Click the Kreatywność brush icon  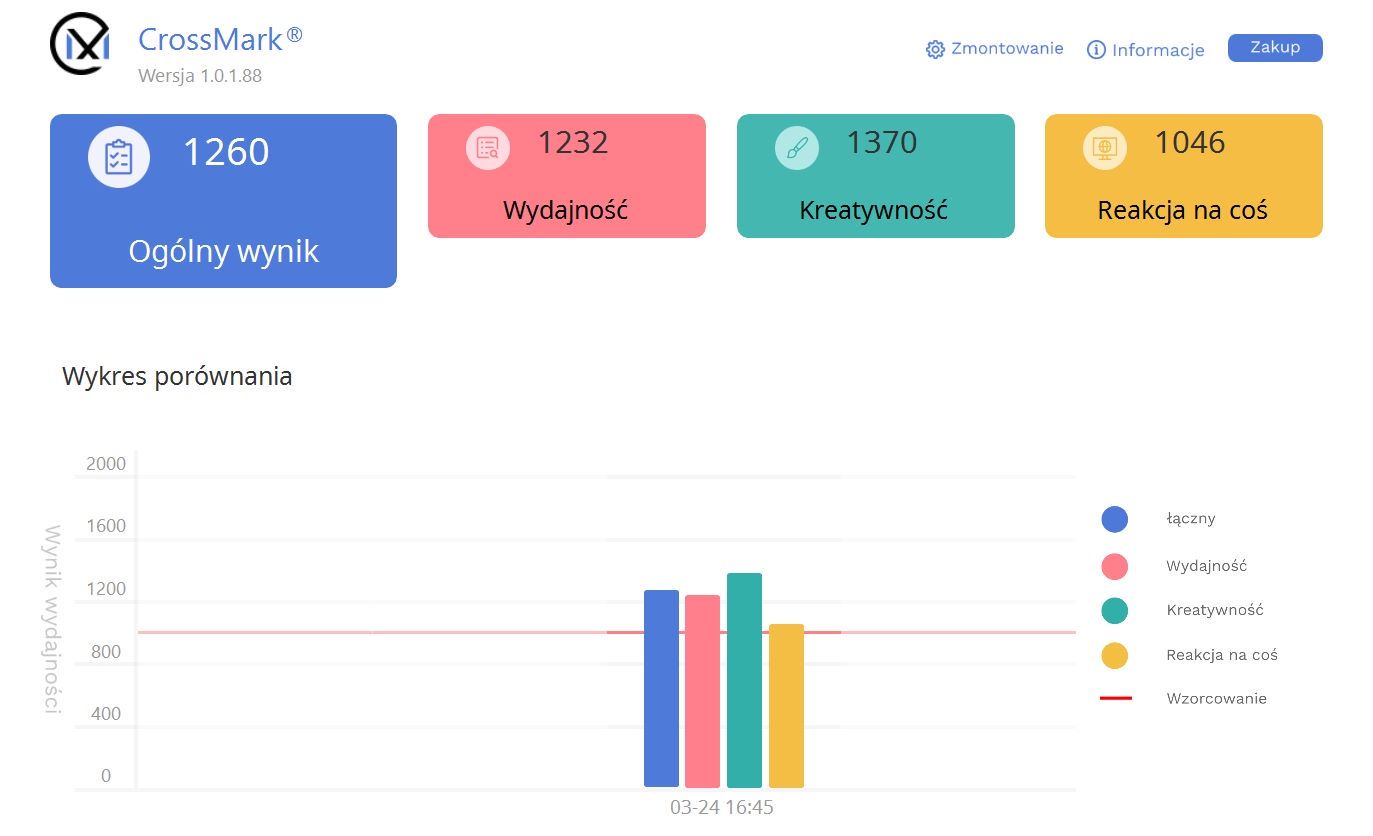pos(797,148)
